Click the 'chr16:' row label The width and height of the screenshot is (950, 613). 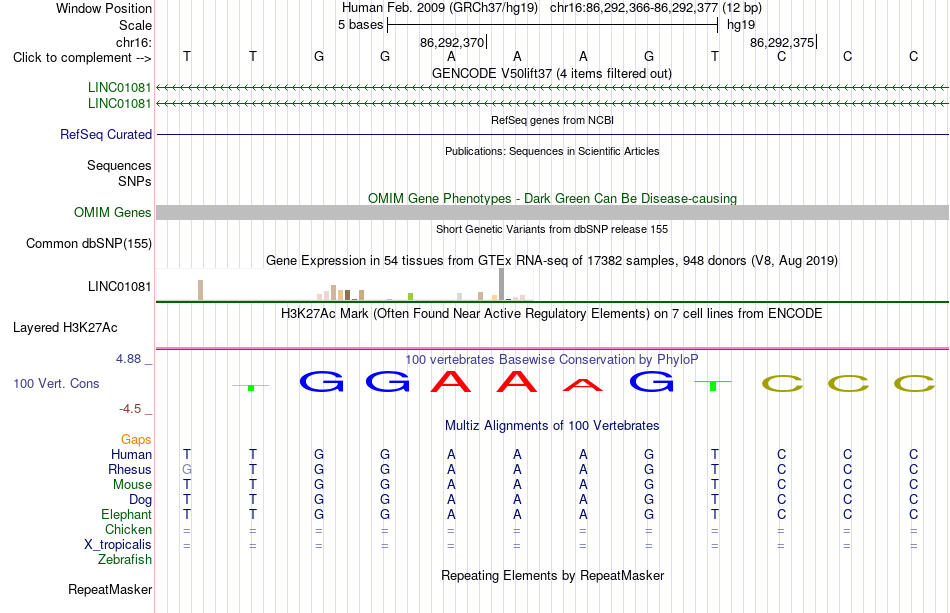[133, 42]
